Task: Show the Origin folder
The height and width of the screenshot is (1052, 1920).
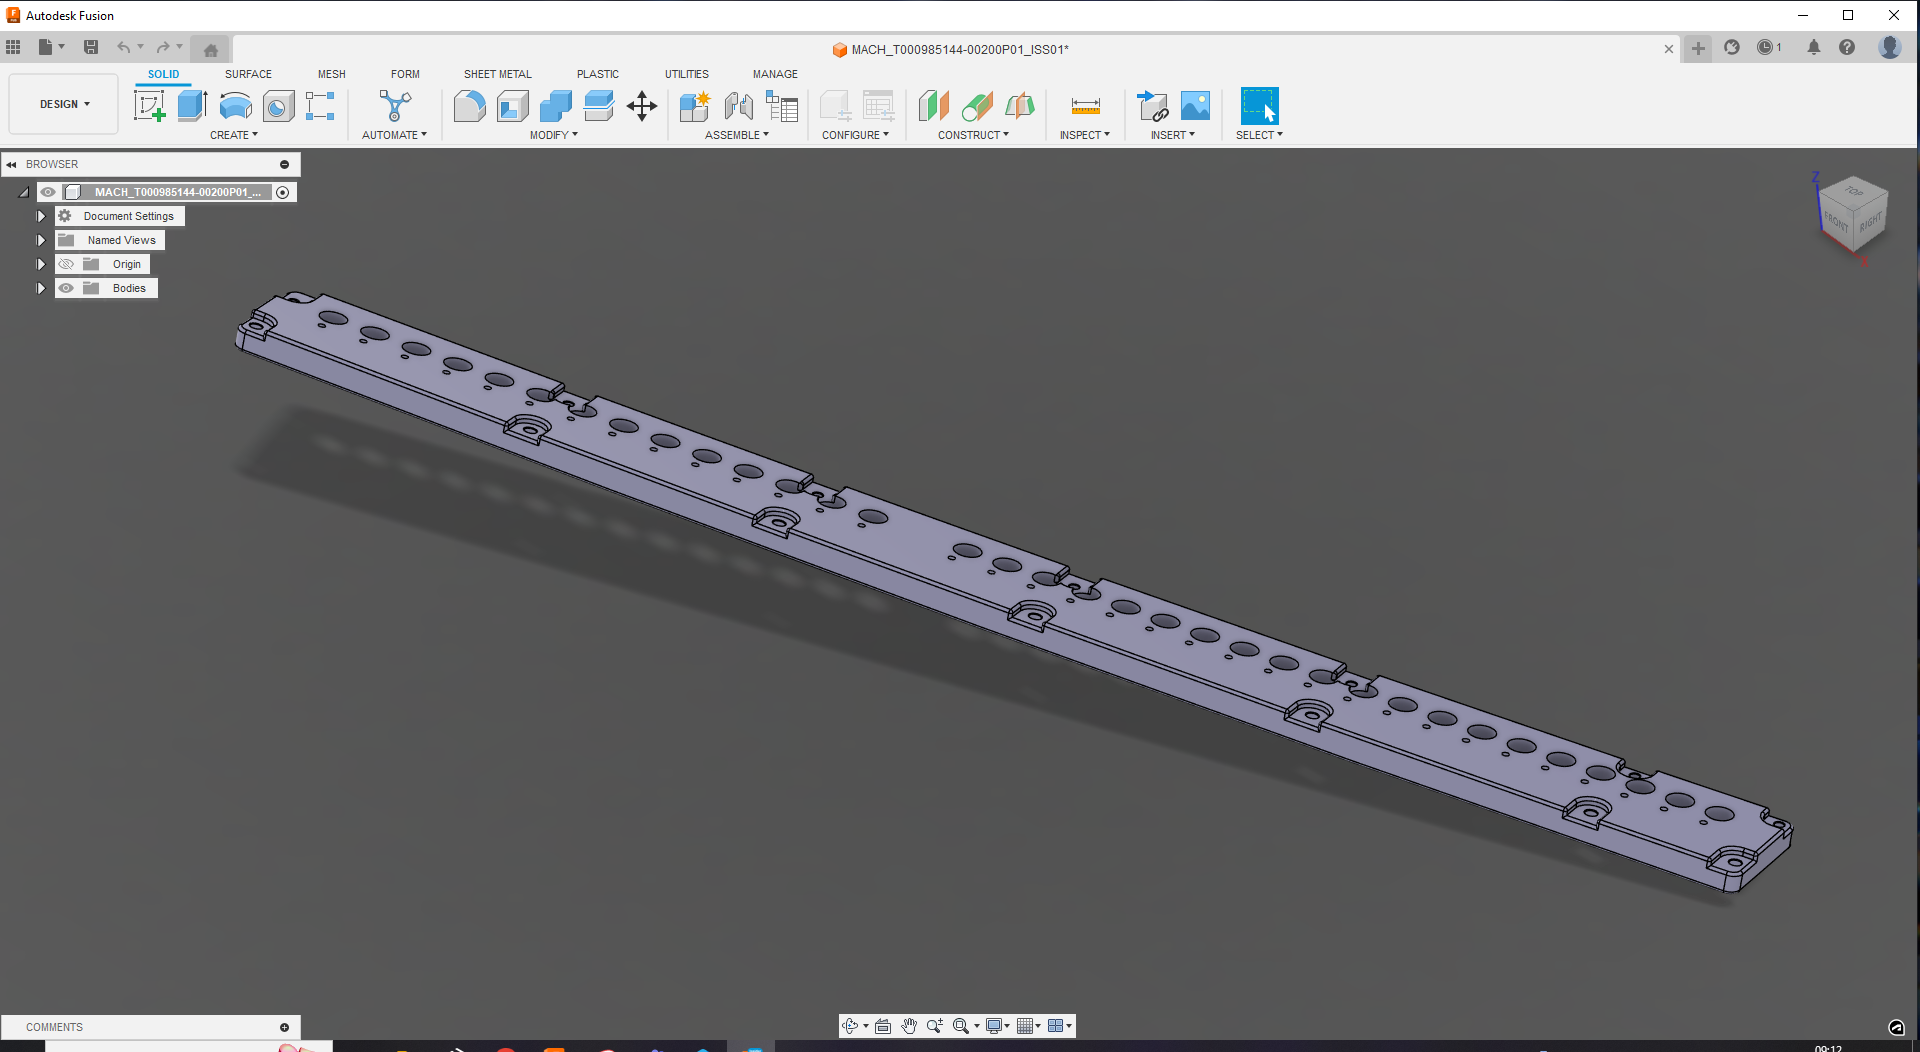Action: pyautogui.click(x=67, y=264)
